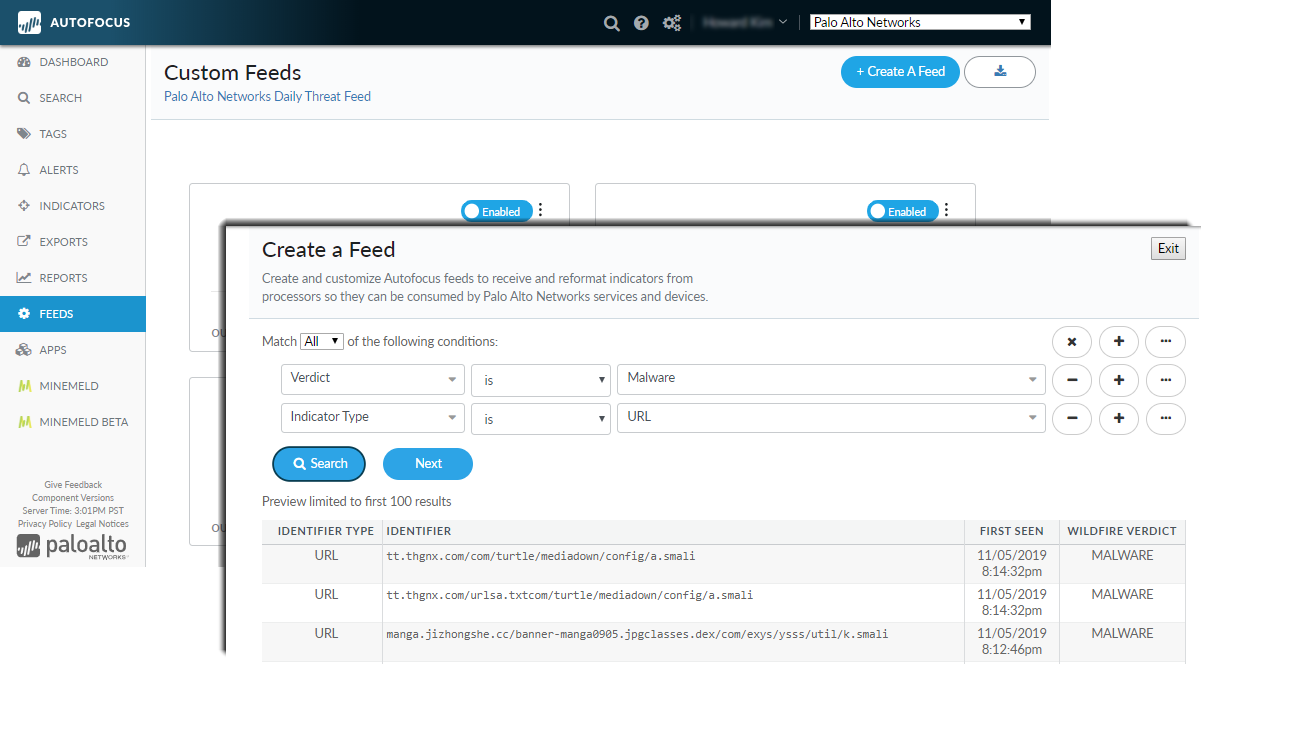1313x741 pixels.
Task: Open MineMeld Beta from the sidebar
Action: tap(83, 422)
